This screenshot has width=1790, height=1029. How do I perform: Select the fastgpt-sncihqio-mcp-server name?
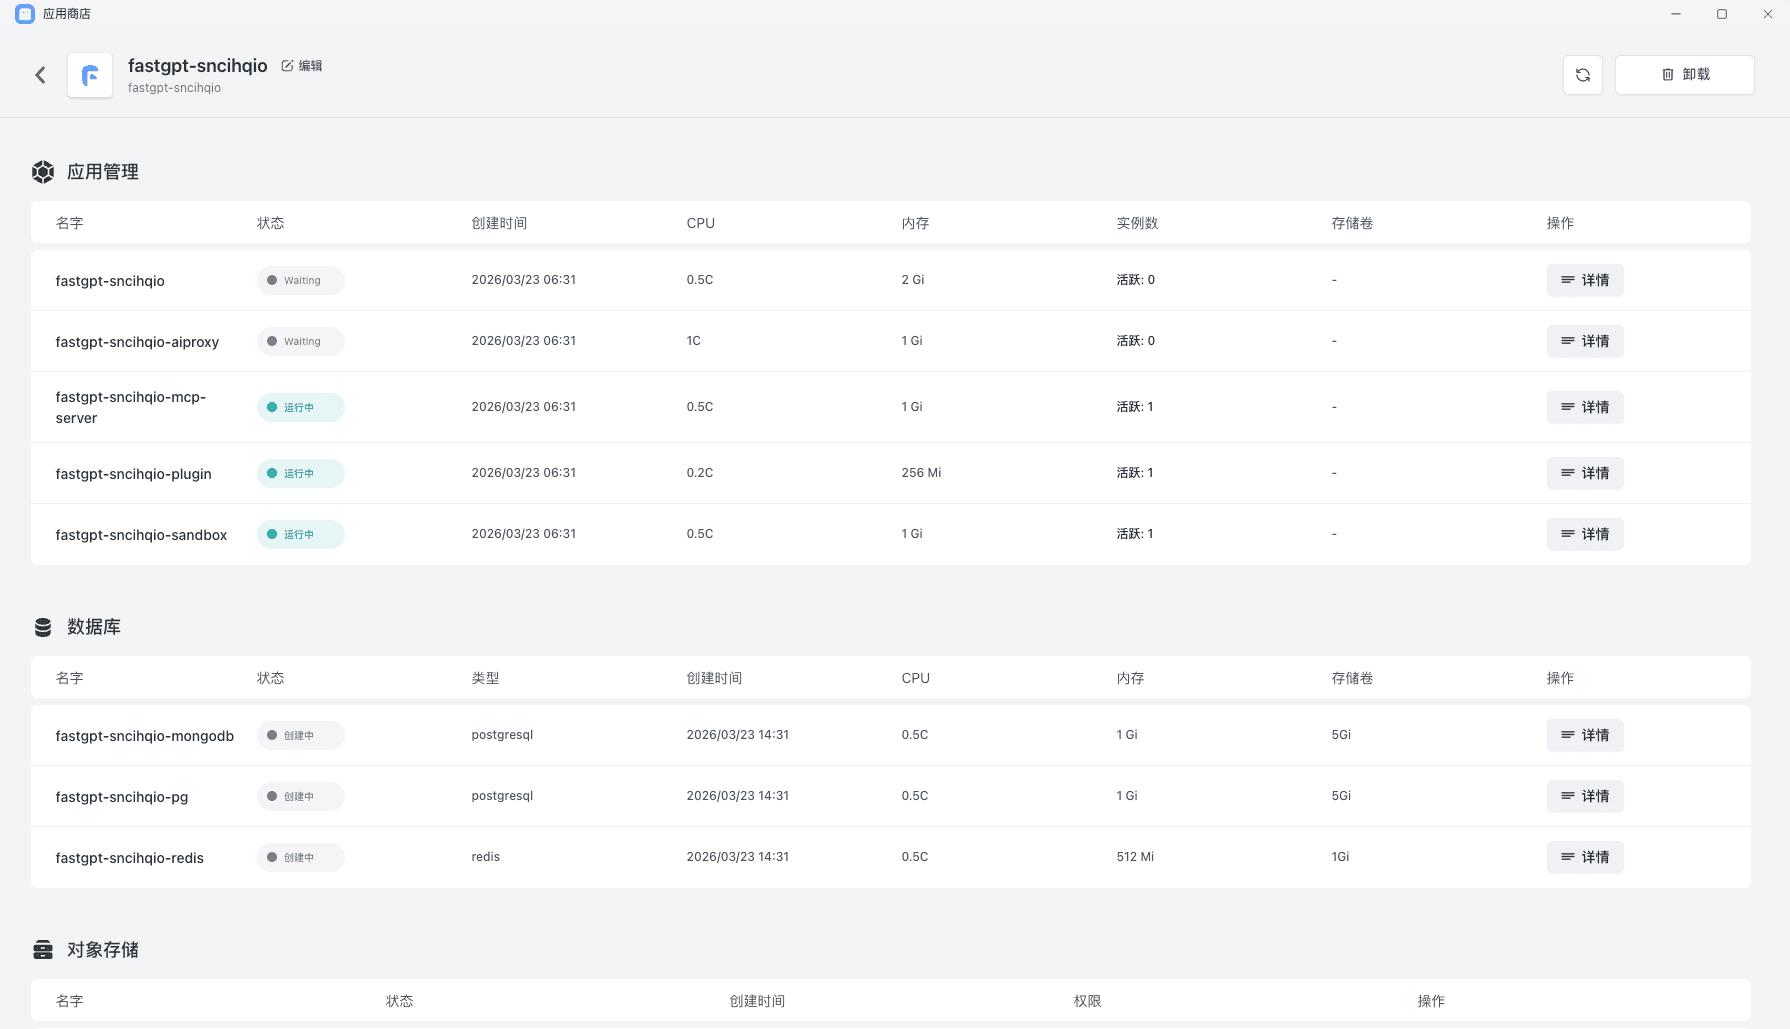pyautogui.click(x=131, y=408)
